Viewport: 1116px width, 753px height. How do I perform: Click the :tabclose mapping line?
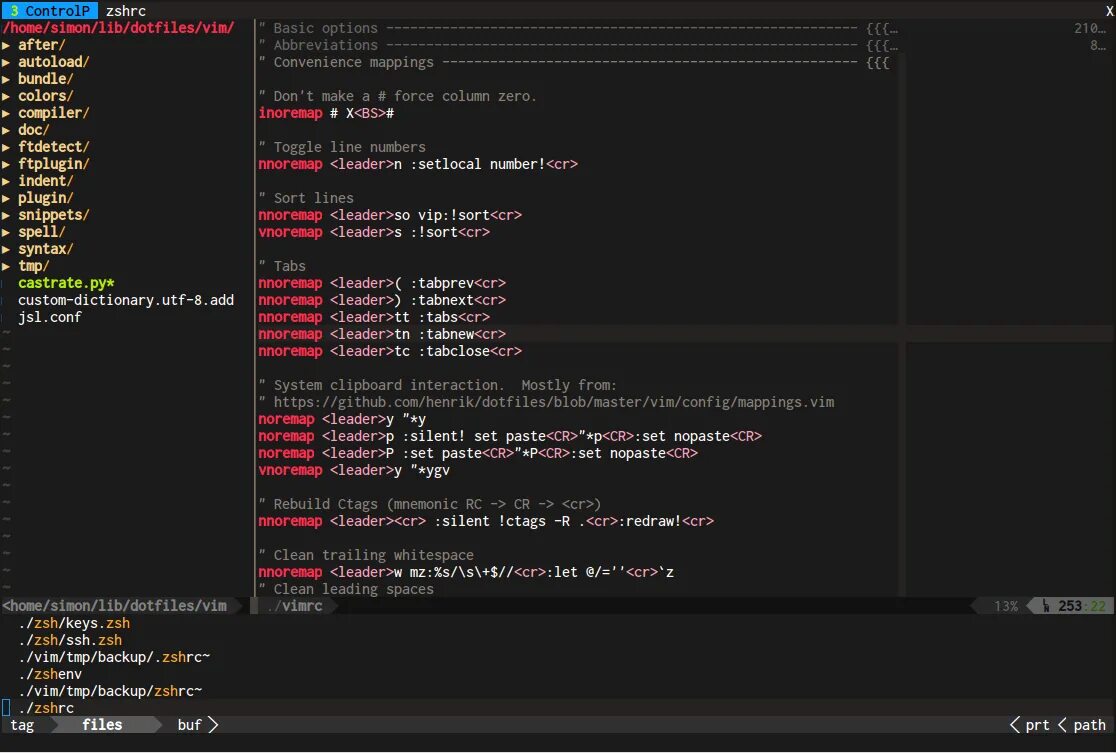click(x=390, y=352)
